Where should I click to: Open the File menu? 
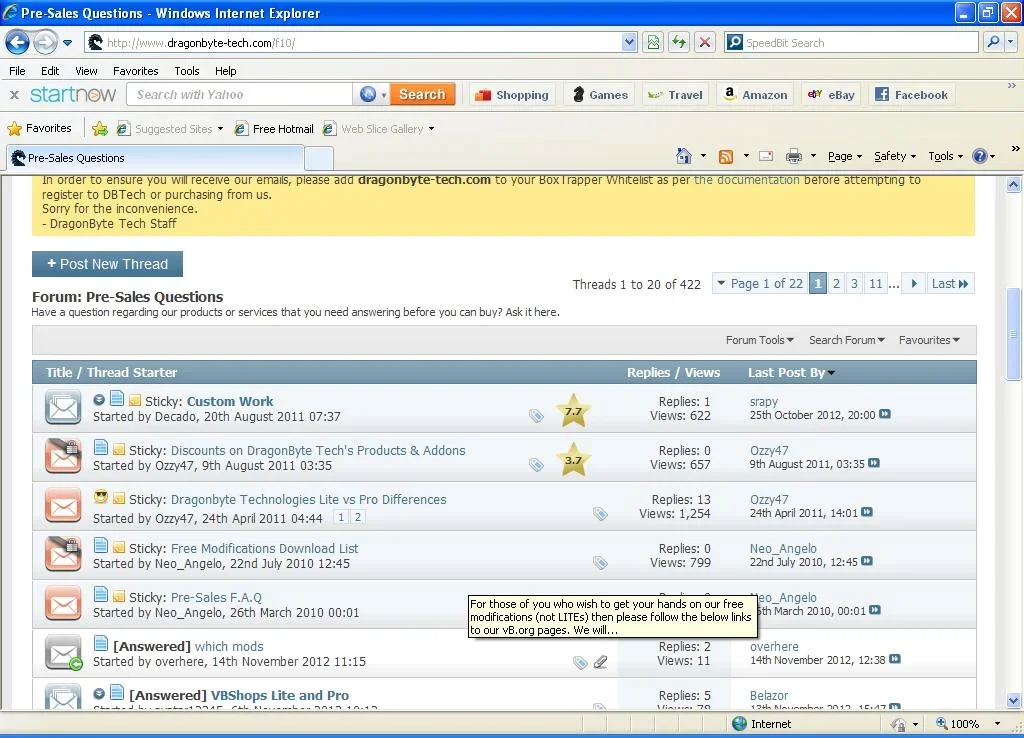[18, 71]
